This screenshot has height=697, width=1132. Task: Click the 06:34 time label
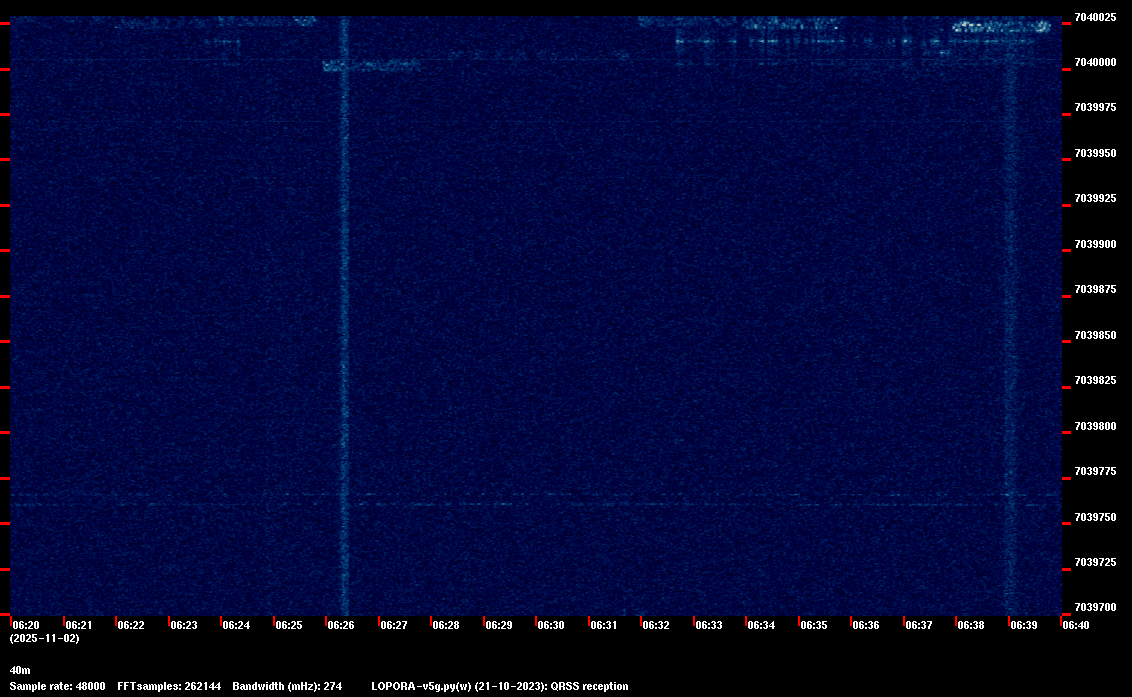(x=761, y=625)
